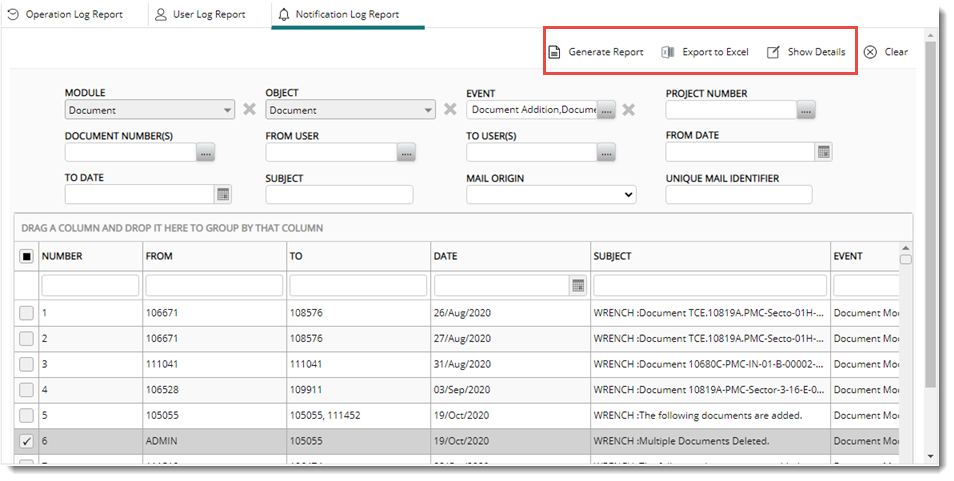Check the box for row 1
This screenshot has width=954, height=481.
pyautogui.click(x=26, y=313)
